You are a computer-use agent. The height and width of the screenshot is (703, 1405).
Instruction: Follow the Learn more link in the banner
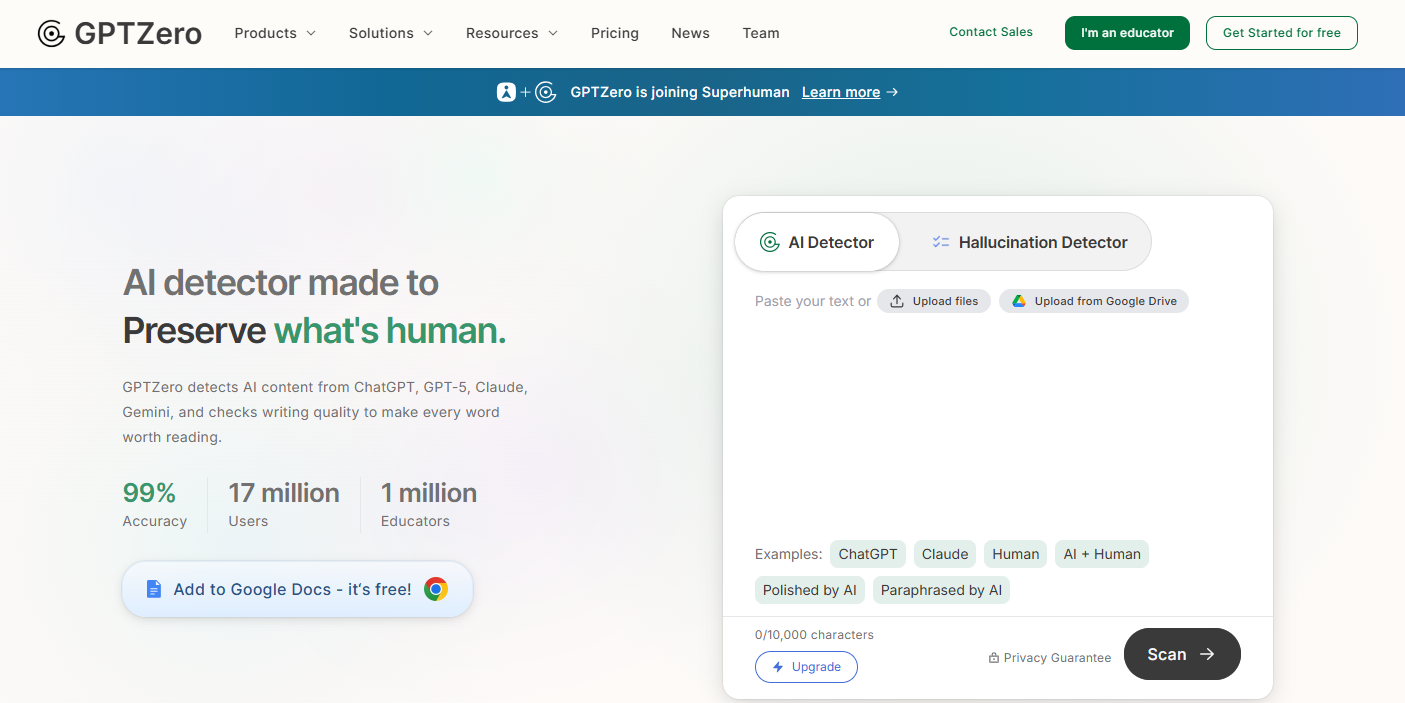tap(841, 92)
